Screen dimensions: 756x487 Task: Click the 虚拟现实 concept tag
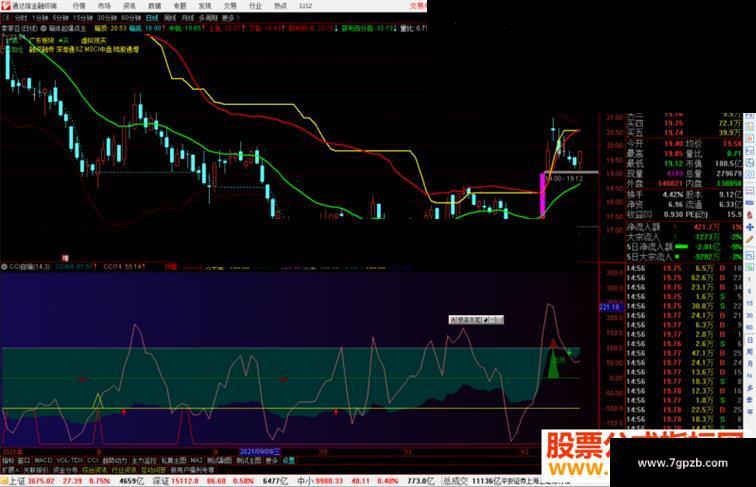click(94, 41)
